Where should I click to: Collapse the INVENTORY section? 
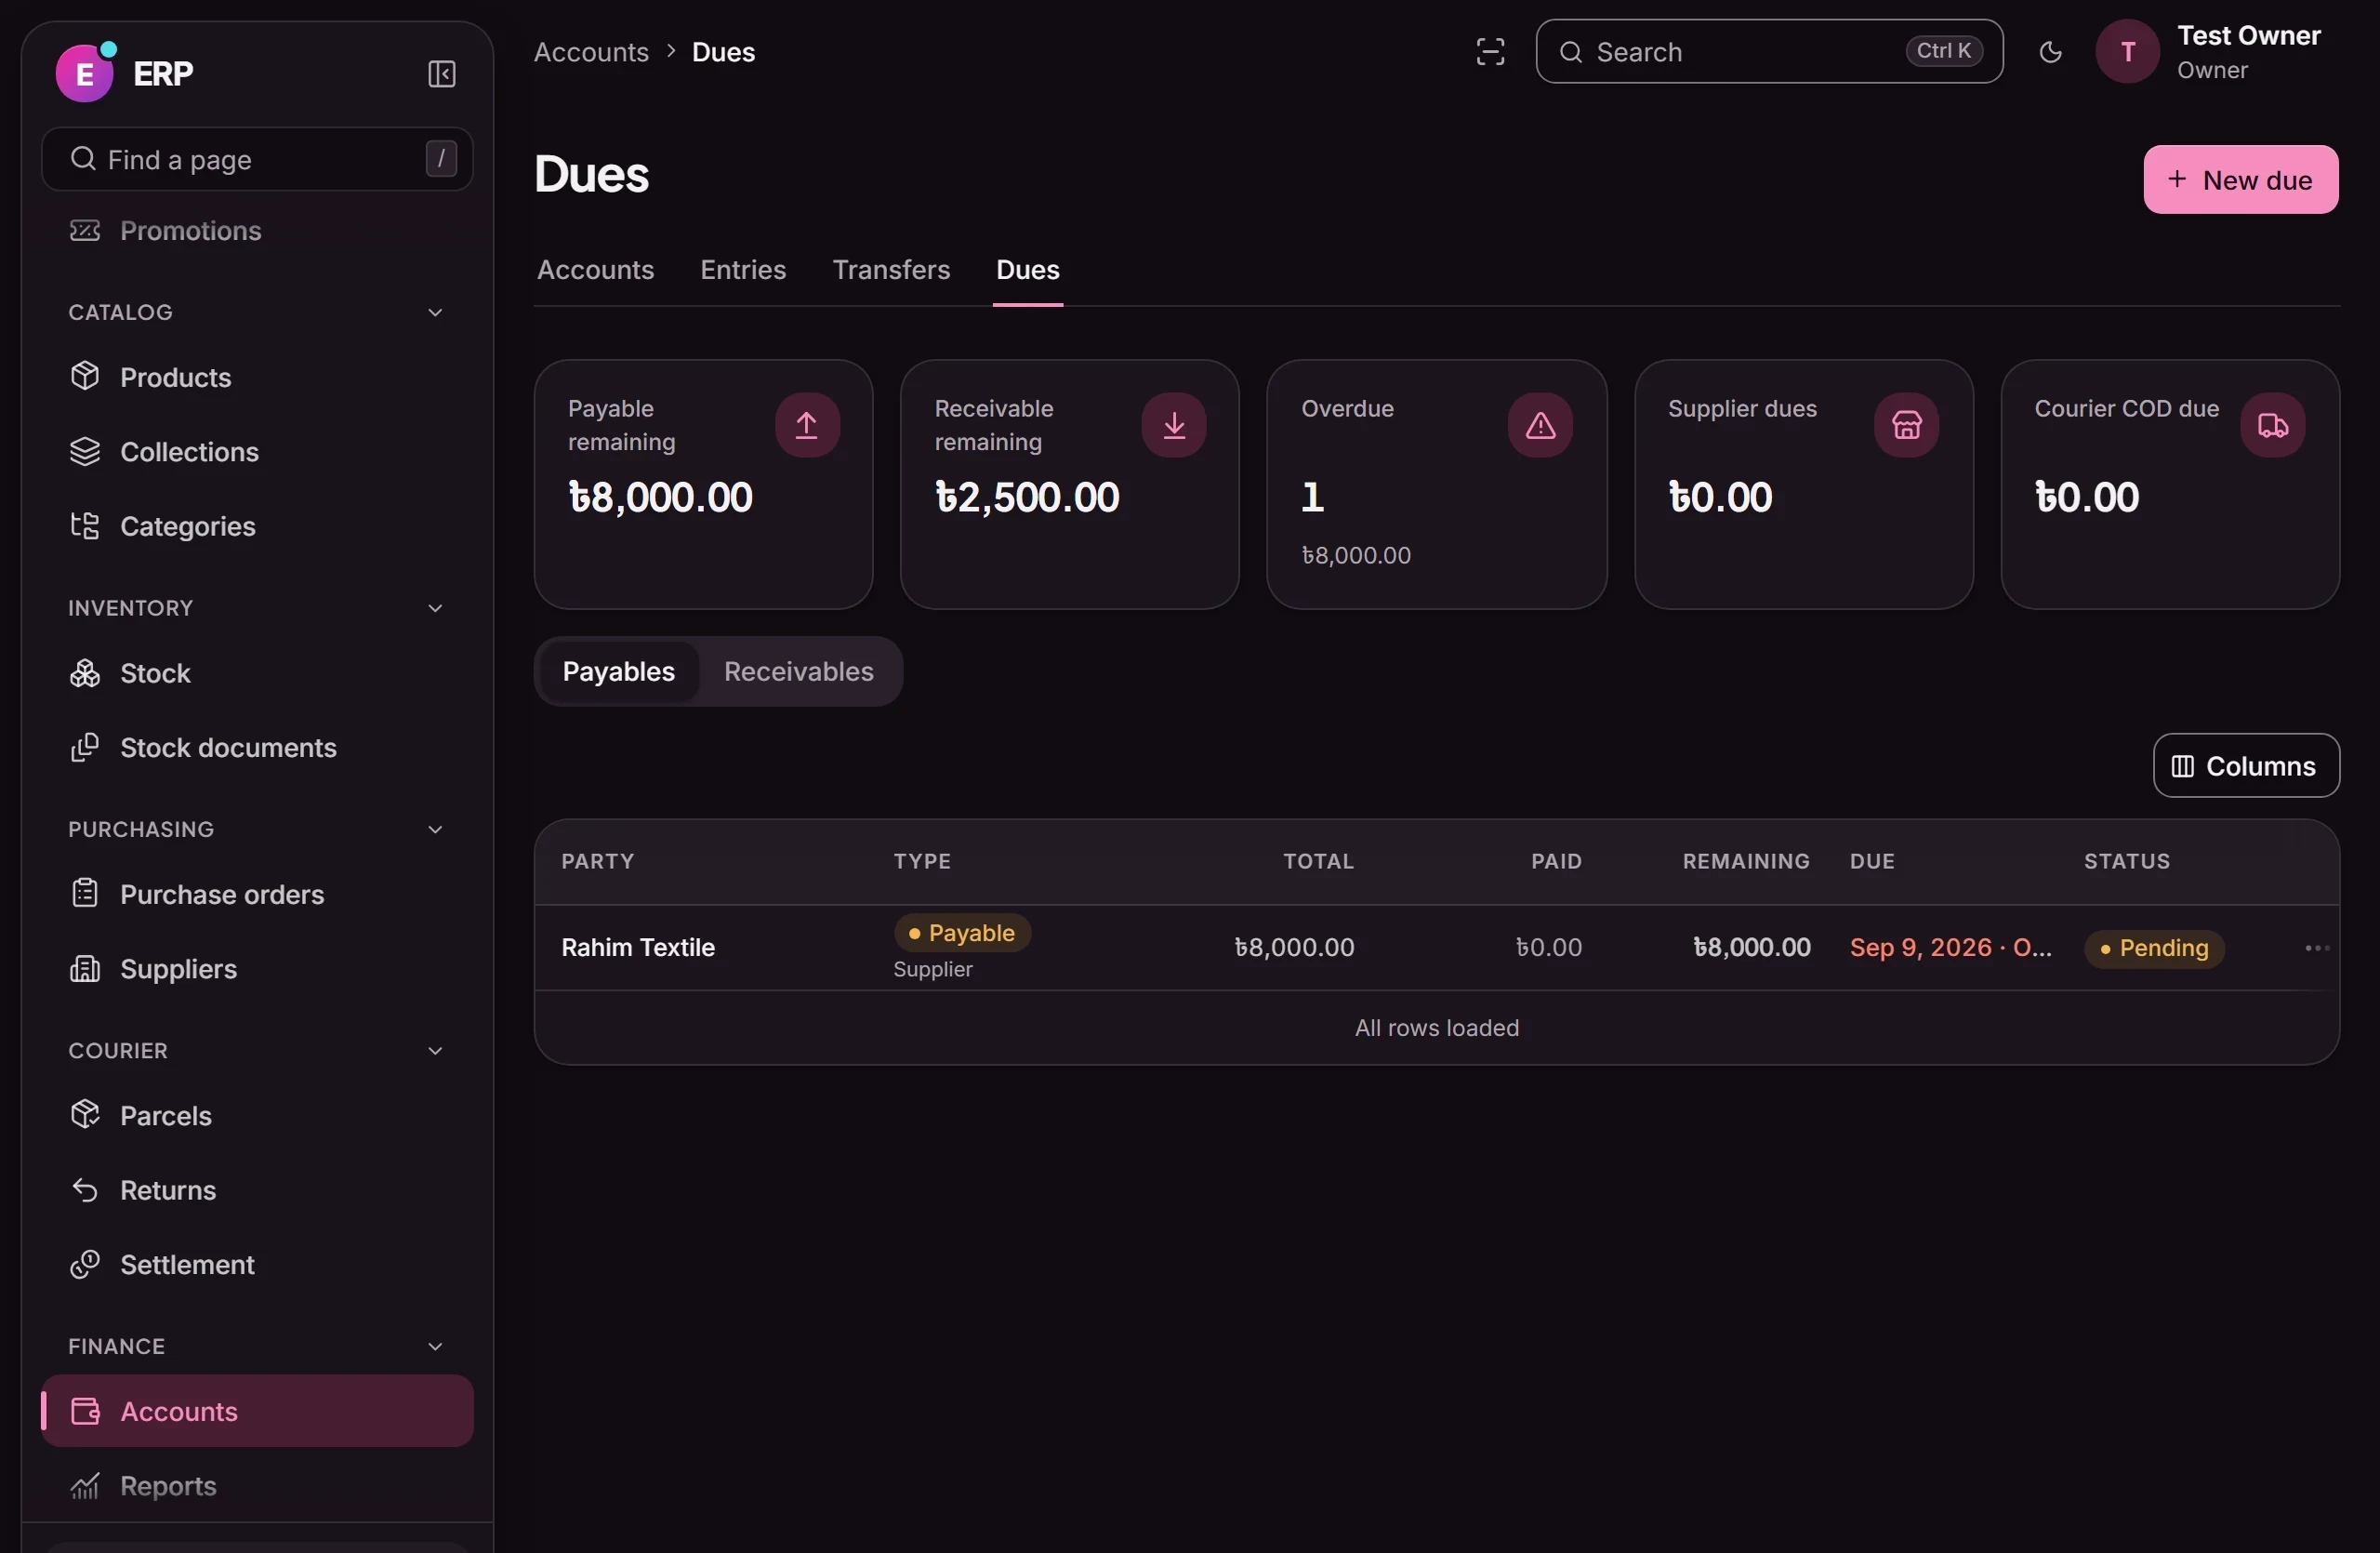pos(435,608)
